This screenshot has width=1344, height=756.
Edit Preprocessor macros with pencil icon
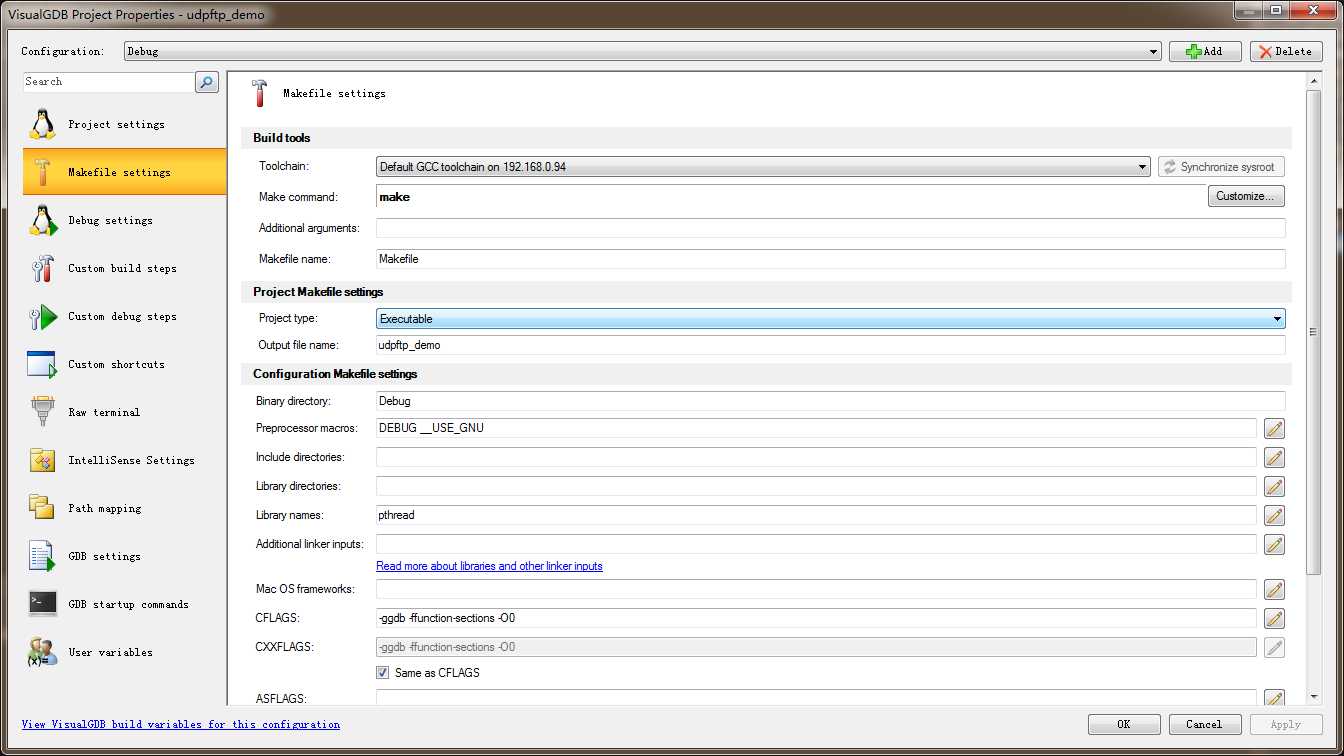pos(1274,429)
